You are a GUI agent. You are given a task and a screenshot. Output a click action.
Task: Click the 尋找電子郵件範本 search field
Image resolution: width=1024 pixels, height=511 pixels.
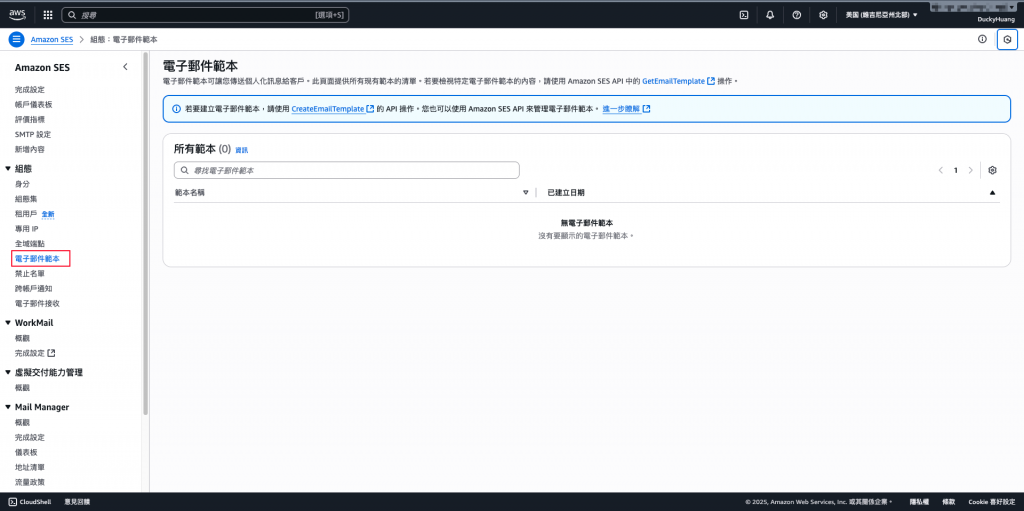(347, 170)
